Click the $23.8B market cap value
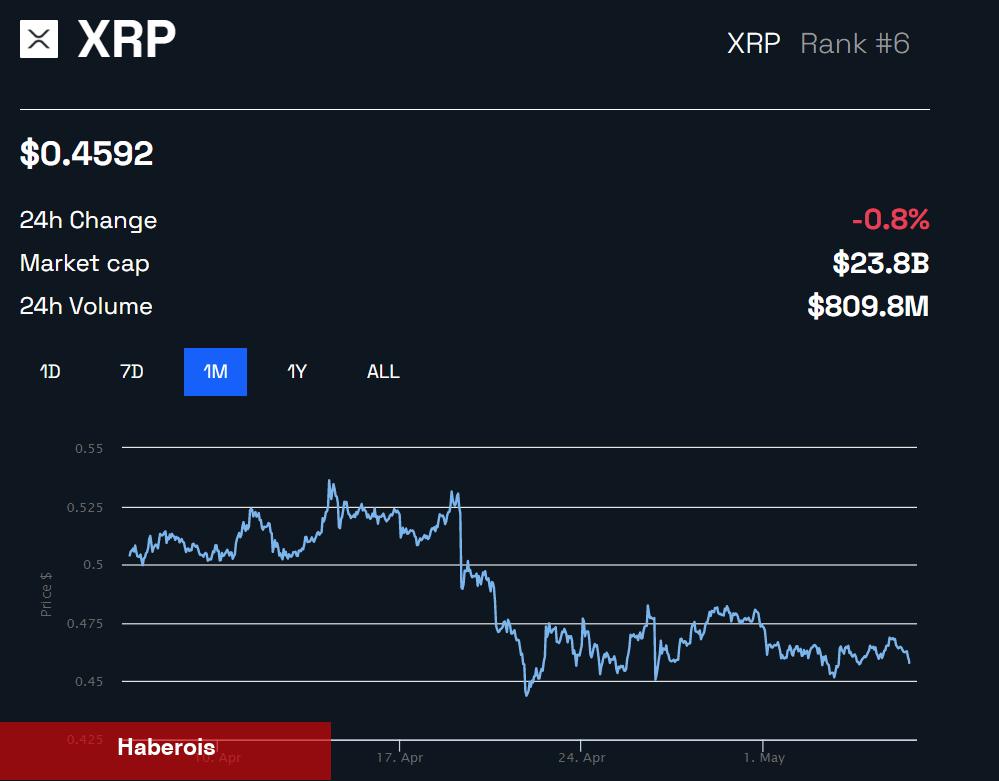The image size is (999, 781). [881, 263]
